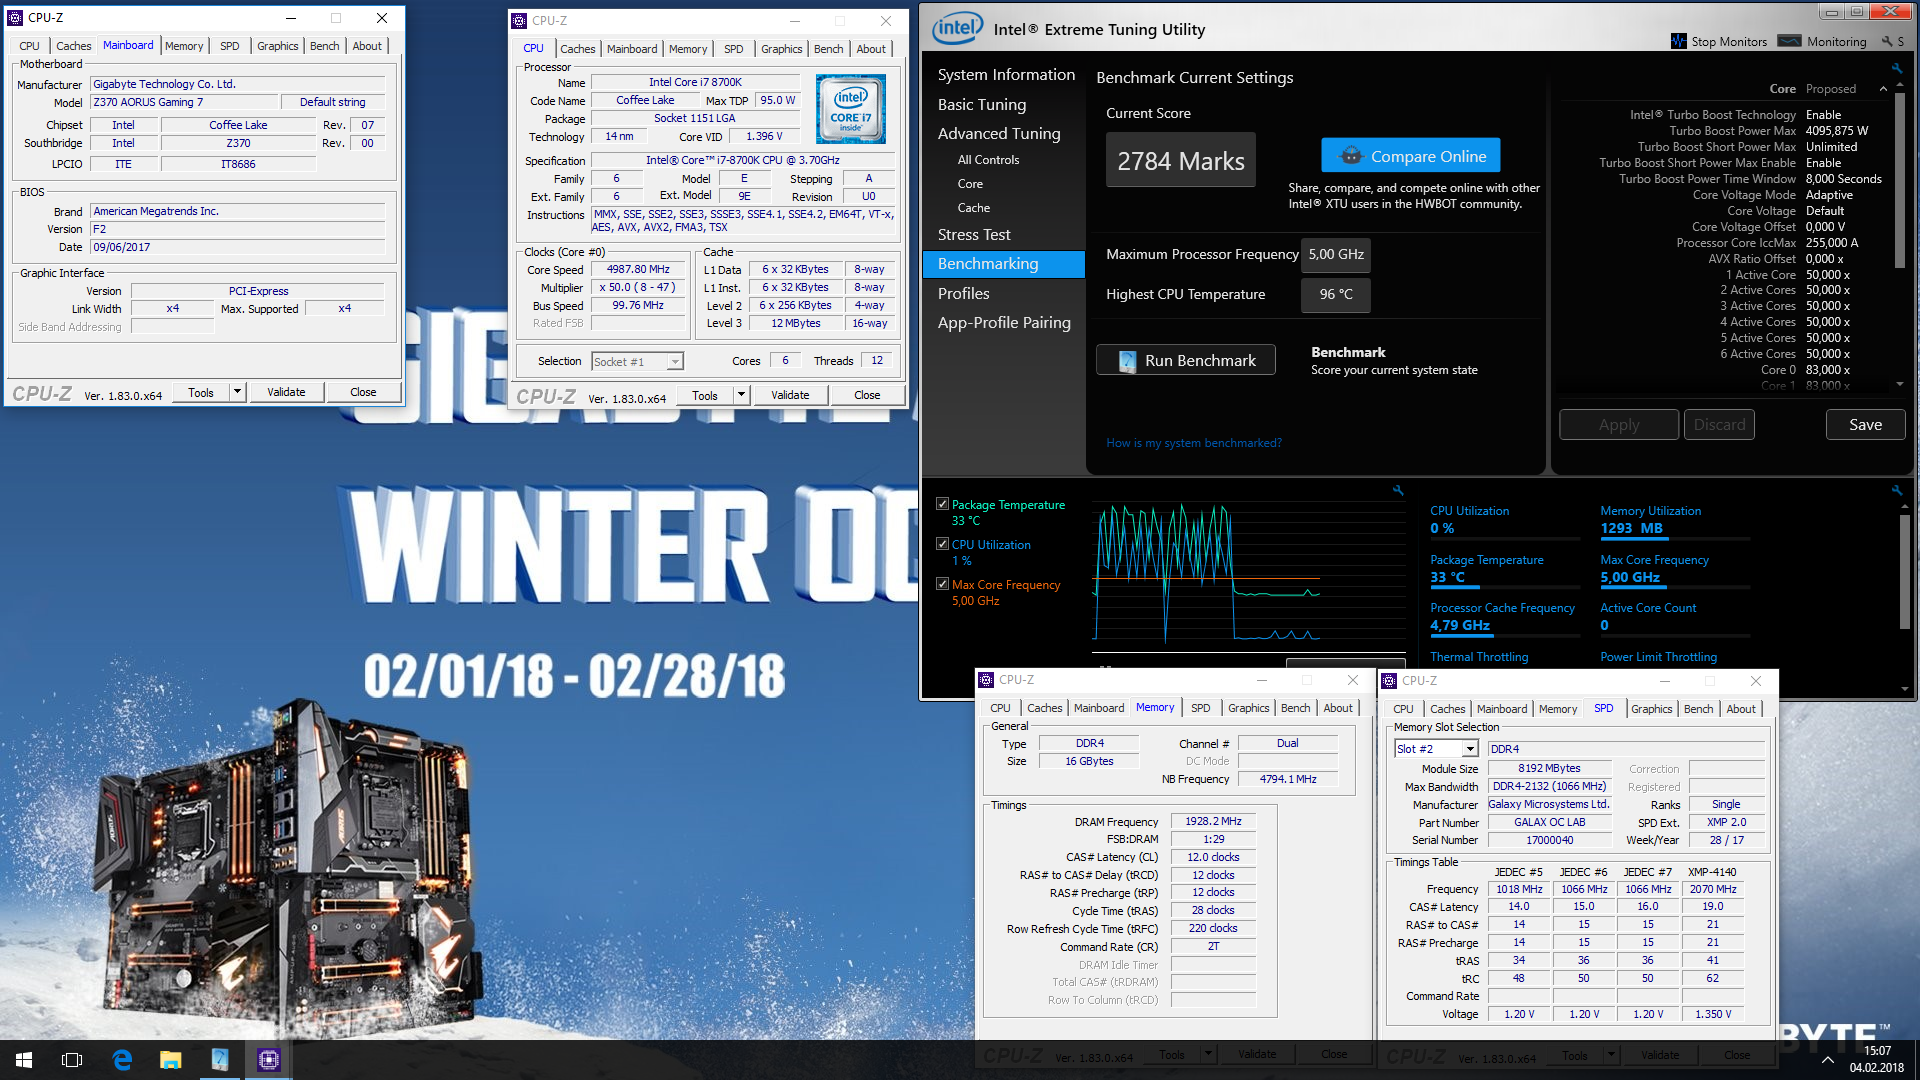Open Bench tab in CPU tab CPU-Z window
The width and height of the screenshot is (1920, 1080).
[828, 49]
